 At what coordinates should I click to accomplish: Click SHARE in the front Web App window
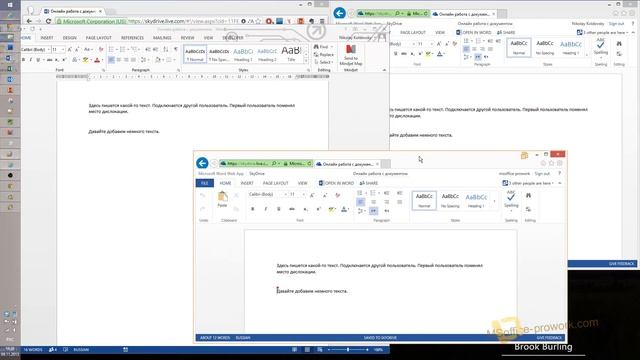(369, 183)
